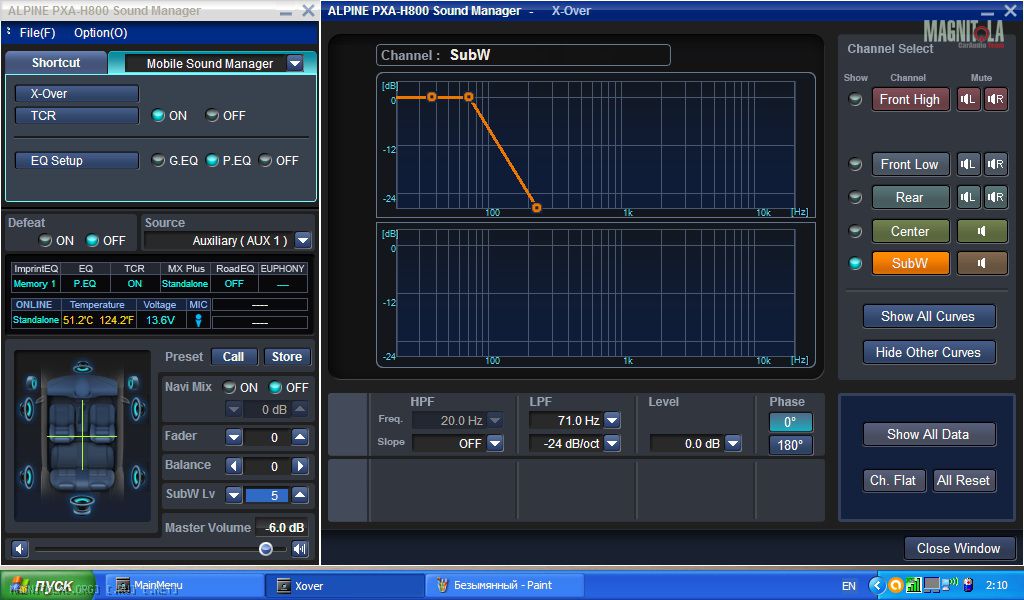Viewport: 1024px width, 600px height.
Task: Click the curve end point at -24 dB
Action: pyautogui.click(x=536, y=208)
